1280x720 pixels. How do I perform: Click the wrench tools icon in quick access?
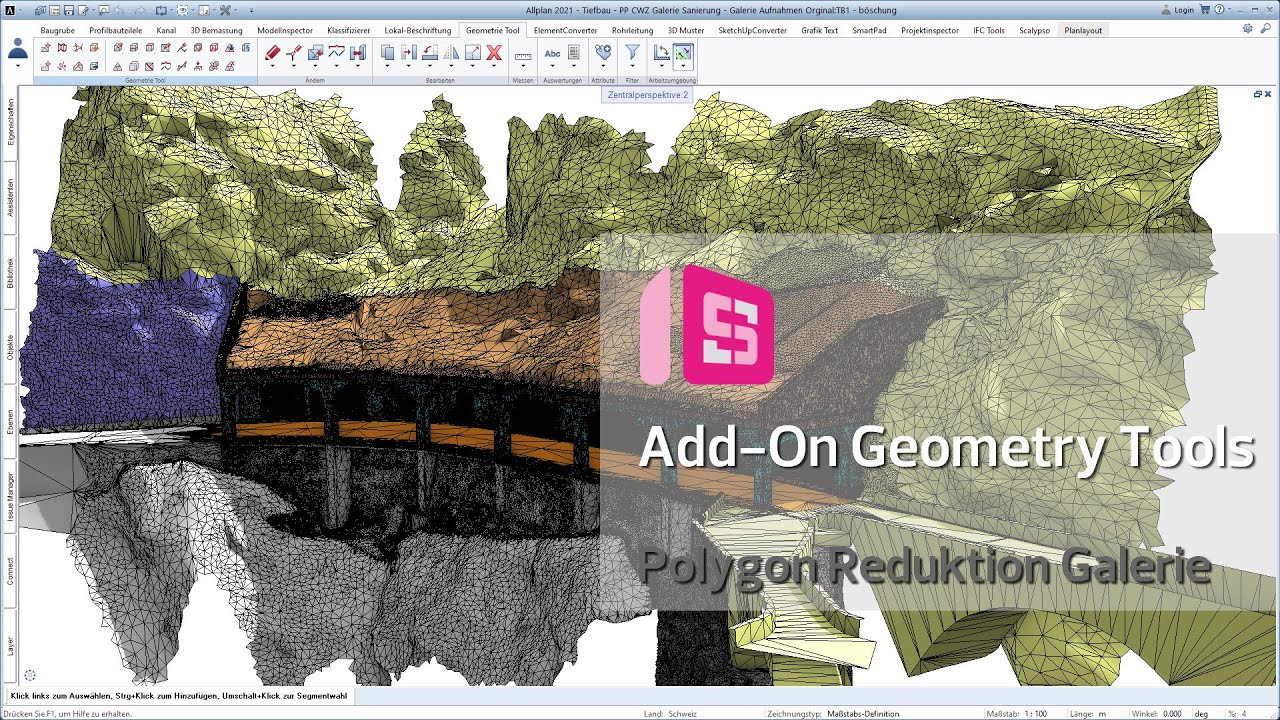coord(224,10)
